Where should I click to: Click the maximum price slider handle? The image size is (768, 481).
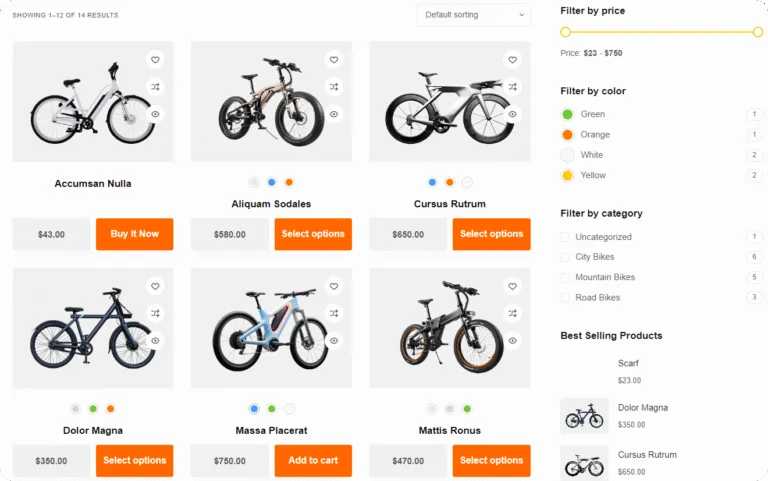(757, 32)
